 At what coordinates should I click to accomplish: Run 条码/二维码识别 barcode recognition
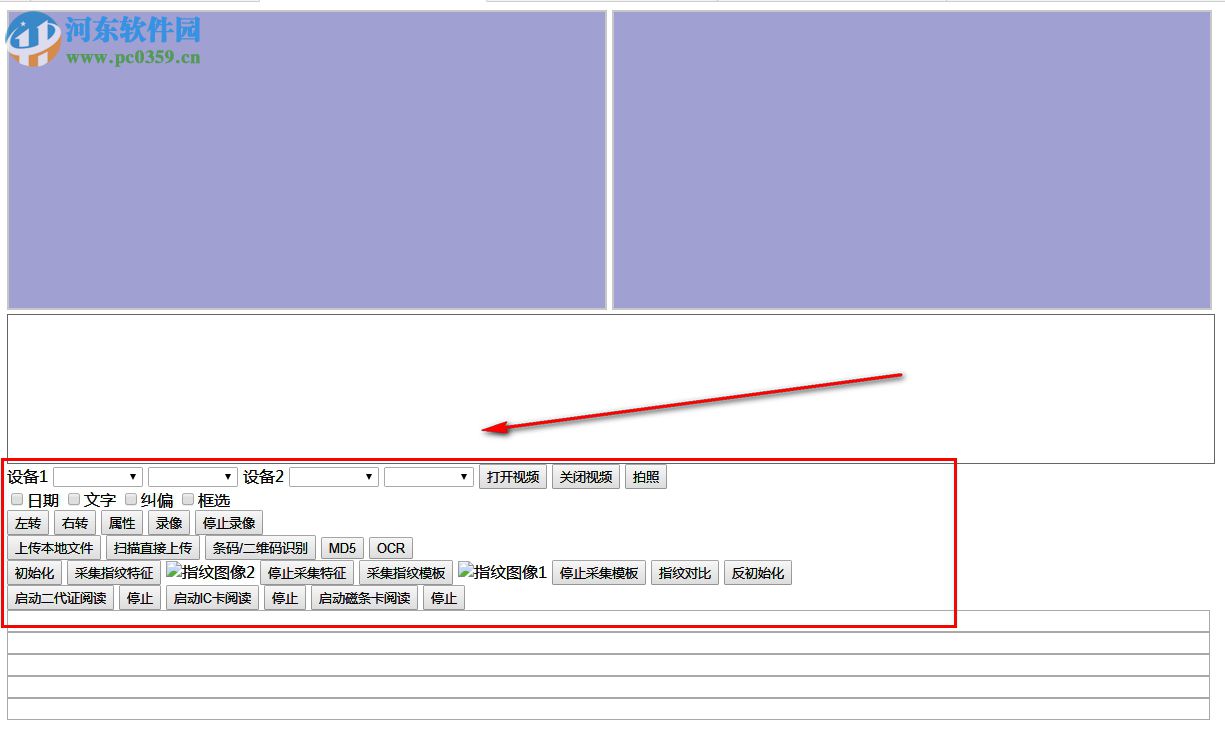pos(260,548)
